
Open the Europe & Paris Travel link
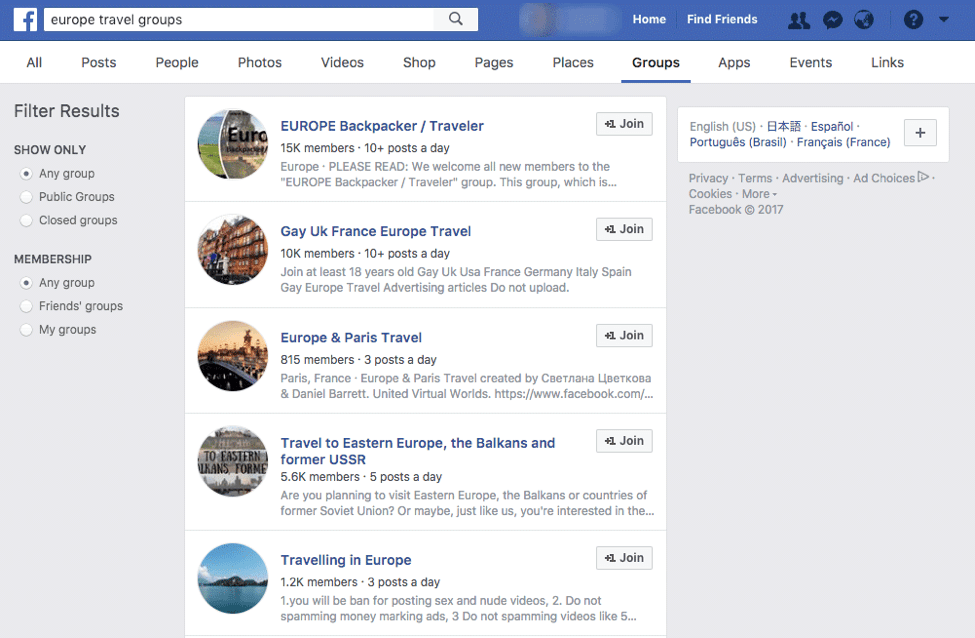click(351, 337)
